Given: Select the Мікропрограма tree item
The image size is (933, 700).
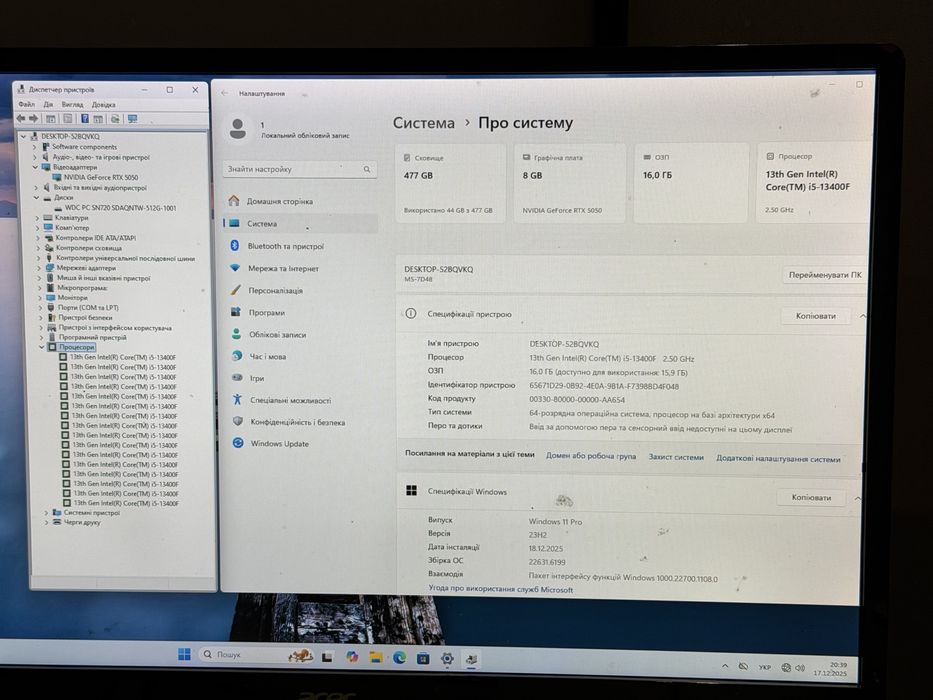Looking at the screenshot, I should click(x=82, y=288).
